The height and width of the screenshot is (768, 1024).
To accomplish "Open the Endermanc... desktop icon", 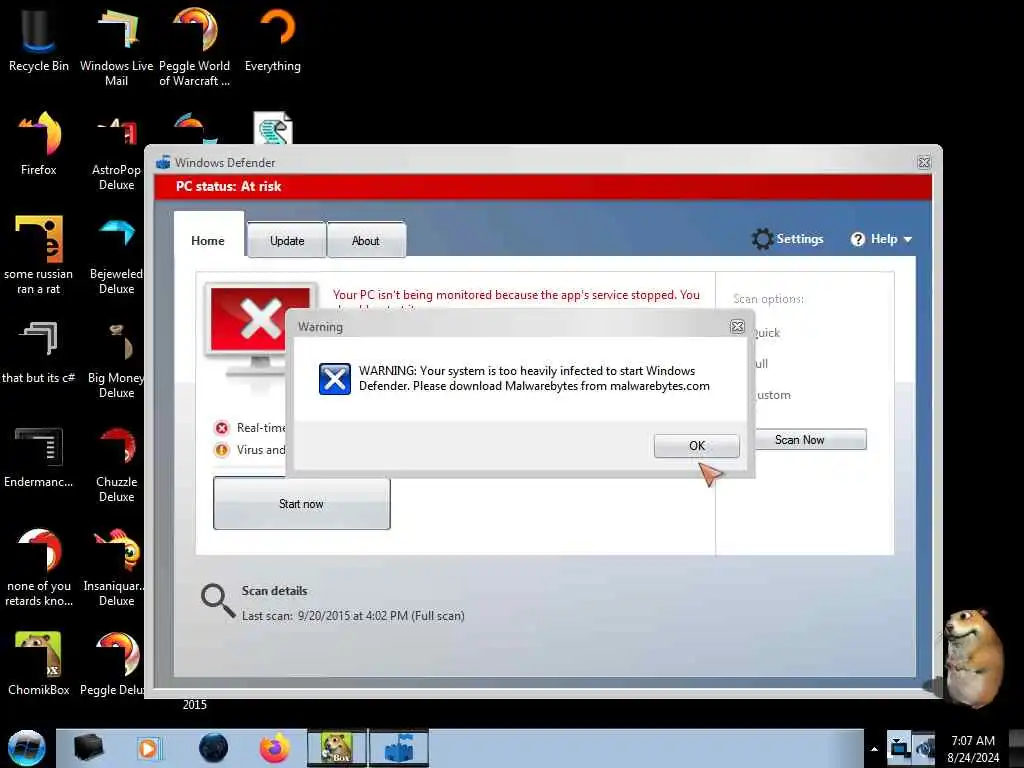I will click(x=38, y=456).
